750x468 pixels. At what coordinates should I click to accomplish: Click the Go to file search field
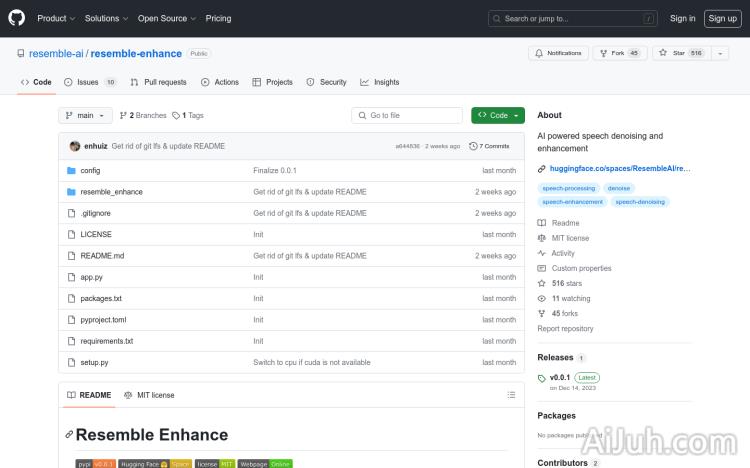pyautogui.click(x=408, y=116)
